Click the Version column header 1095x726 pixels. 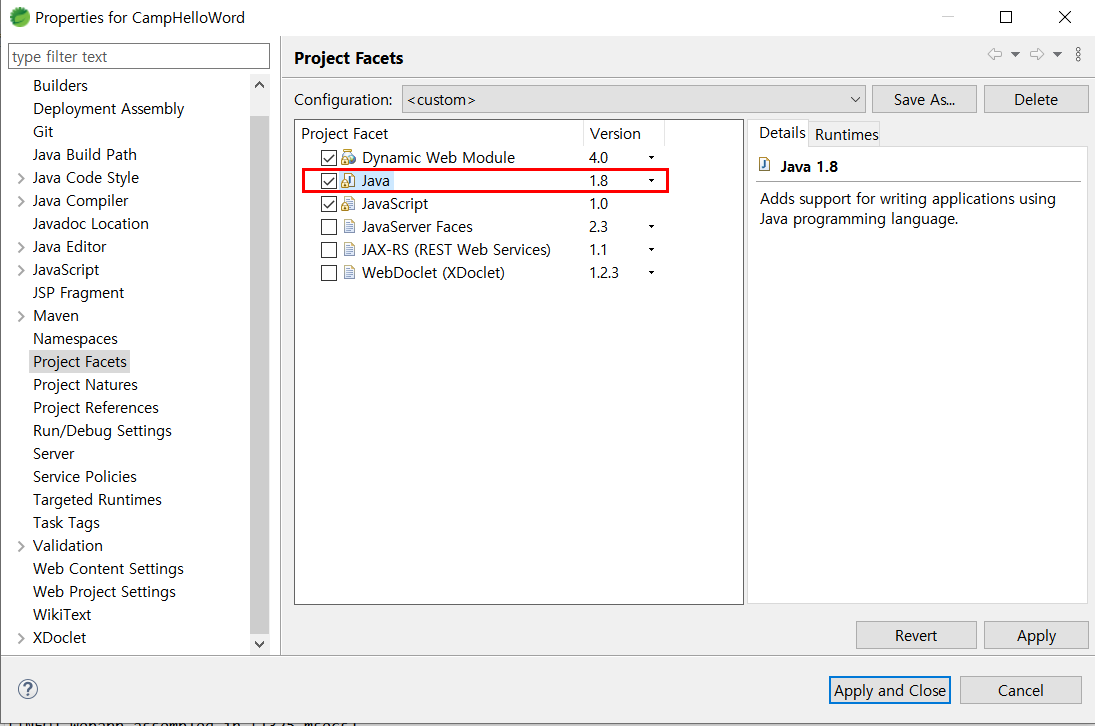coord(624,133)
